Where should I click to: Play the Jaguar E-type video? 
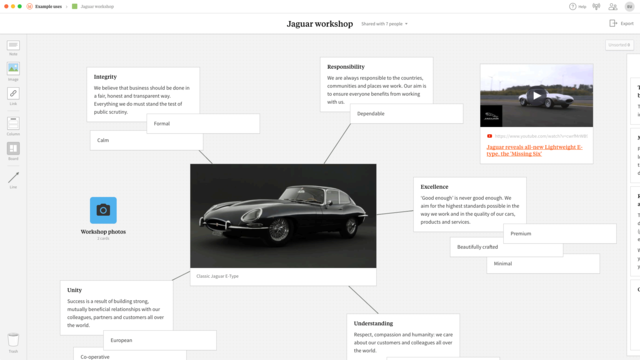click(536, 96)
